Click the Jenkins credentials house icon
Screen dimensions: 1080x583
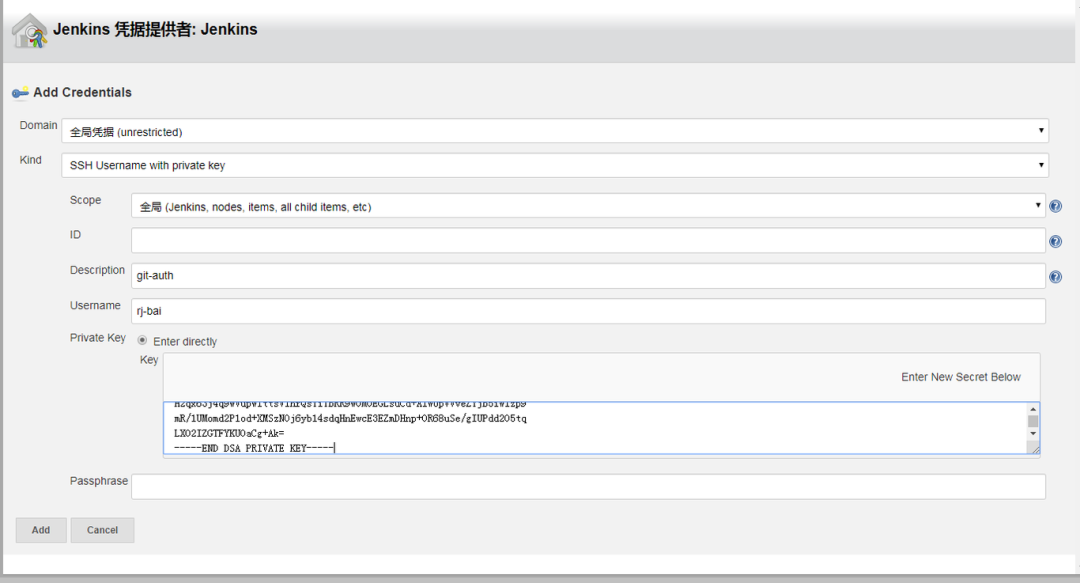click(x=30, y=32)
